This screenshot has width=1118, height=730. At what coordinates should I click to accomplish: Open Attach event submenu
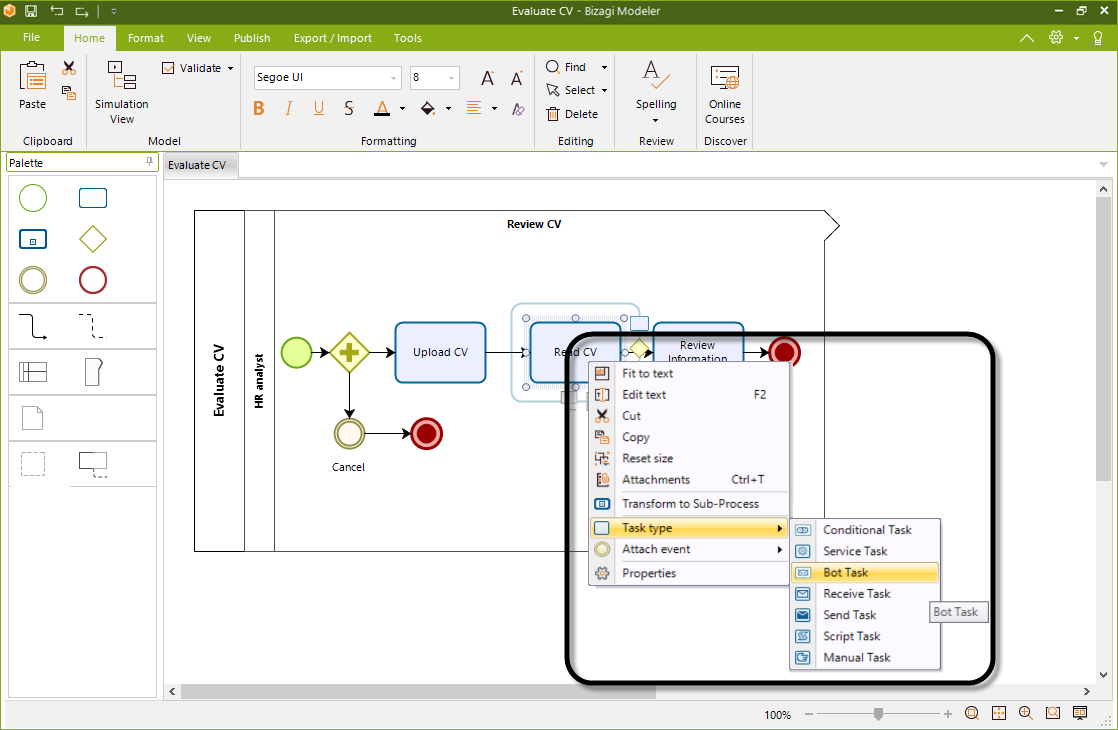689,550
